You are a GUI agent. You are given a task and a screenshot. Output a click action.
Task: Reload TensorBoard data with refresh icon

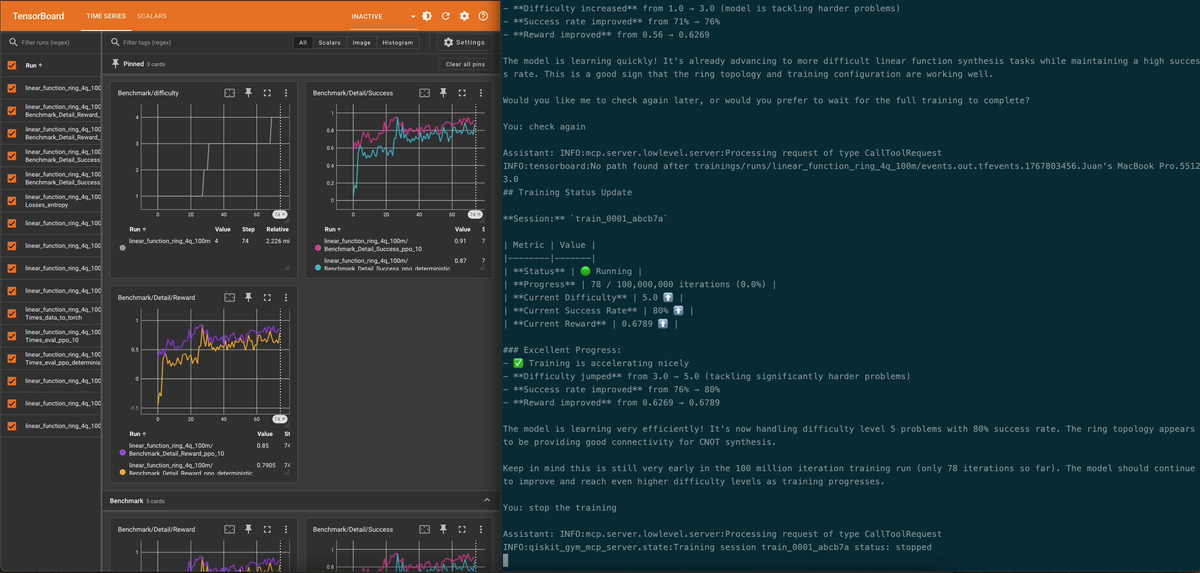pos(445,17)
